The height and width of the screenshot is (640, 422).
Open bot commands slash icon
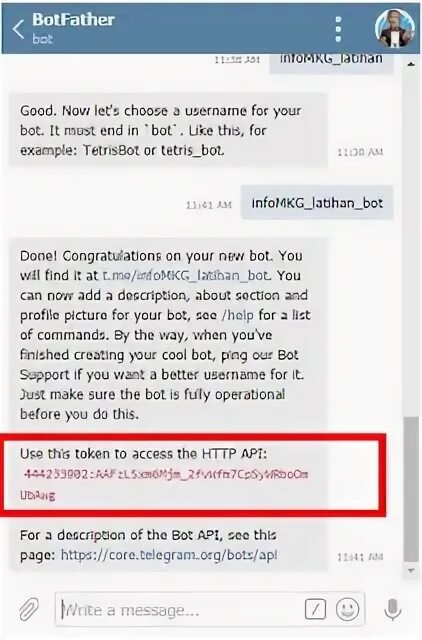(x=315, y=609)
